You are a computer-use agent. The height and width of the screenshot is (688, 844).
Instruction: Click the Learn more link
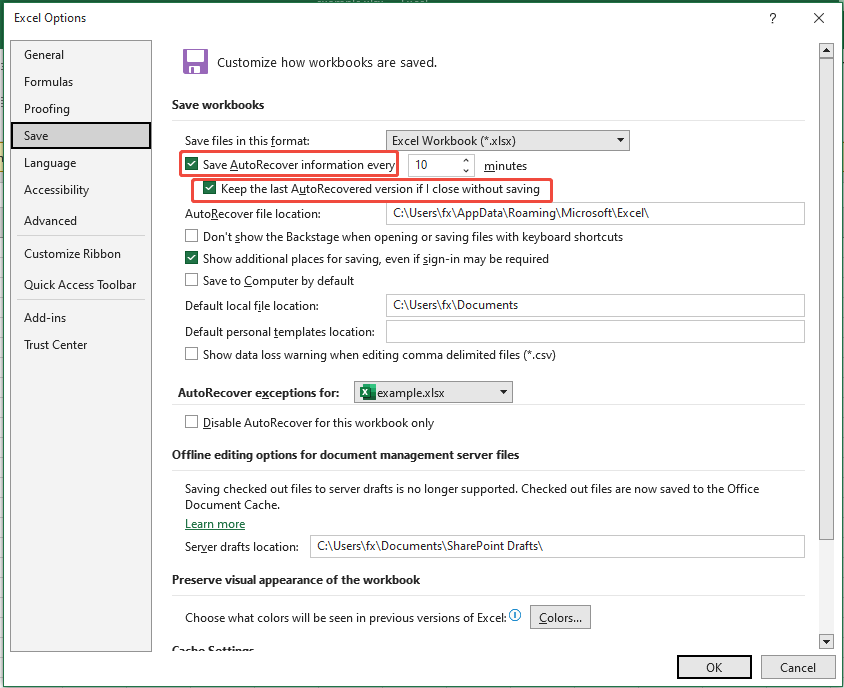pyautogui.click(x=214, y=523)
